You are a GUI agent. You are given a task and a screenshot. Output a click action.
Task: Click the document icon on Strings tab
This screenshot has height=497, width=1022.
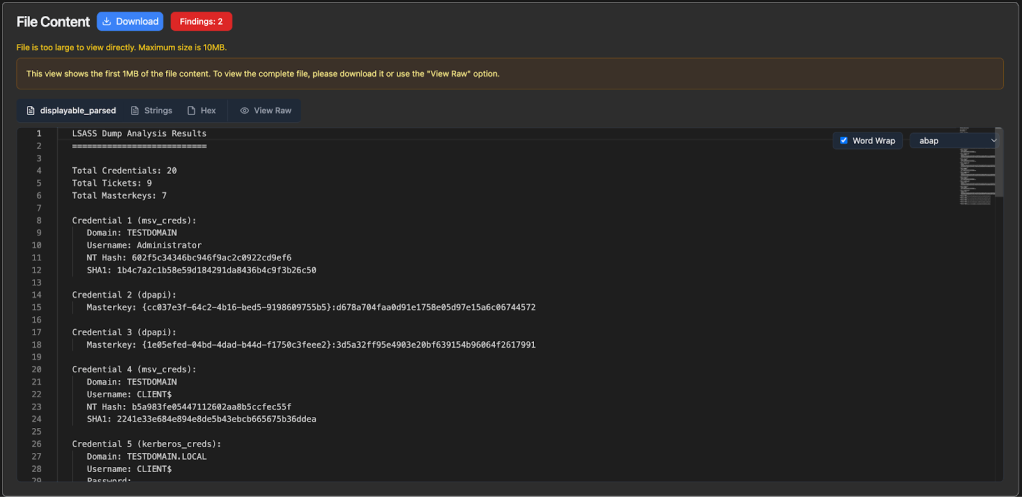tap(135, 110)
